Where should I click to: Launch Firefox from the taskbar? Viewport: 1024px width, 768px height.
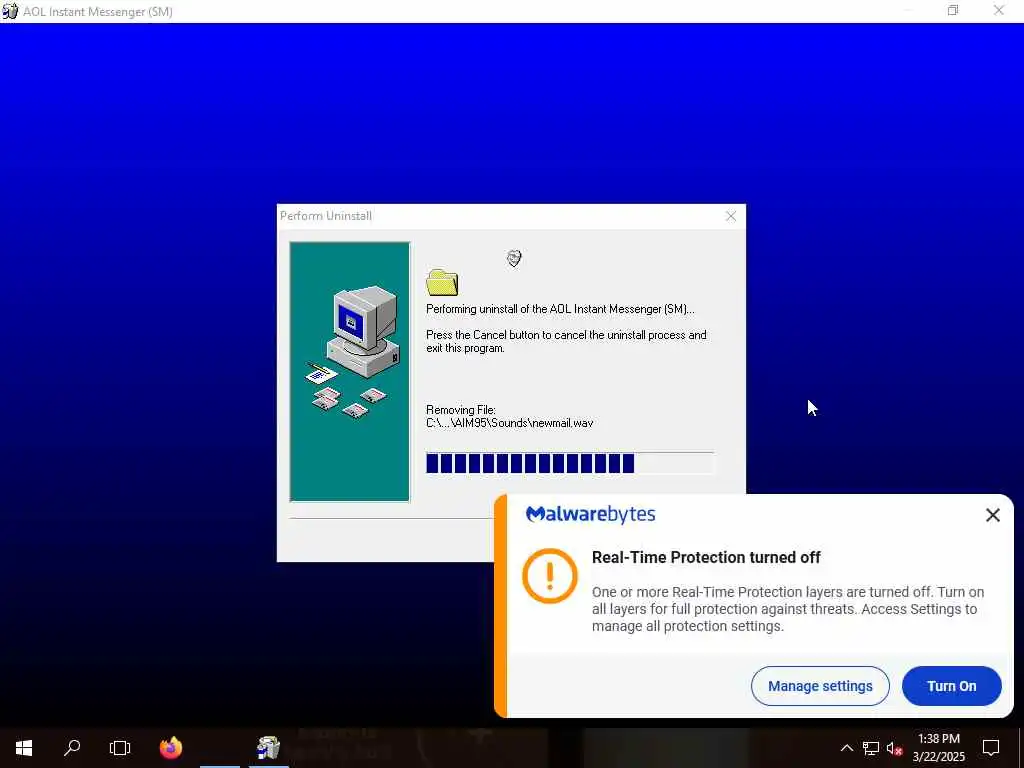coord(171,748)
